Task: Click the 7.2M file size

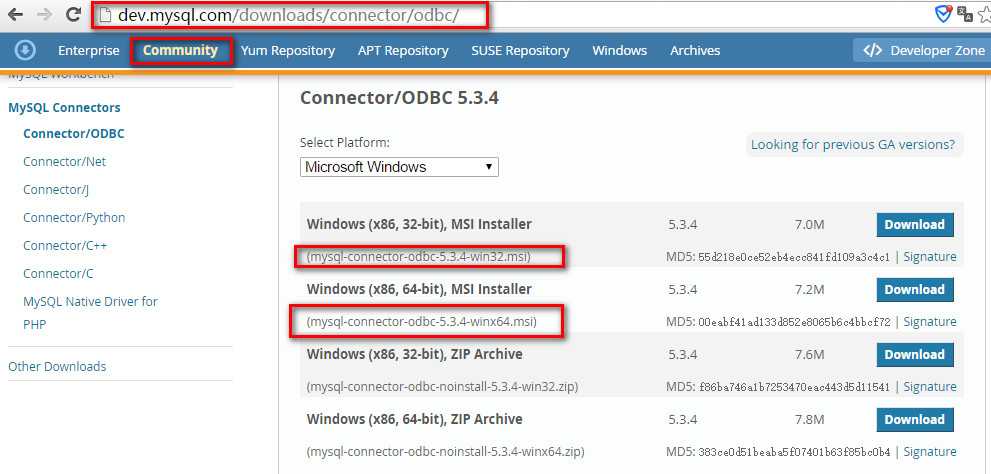Action: pos(809,290)
